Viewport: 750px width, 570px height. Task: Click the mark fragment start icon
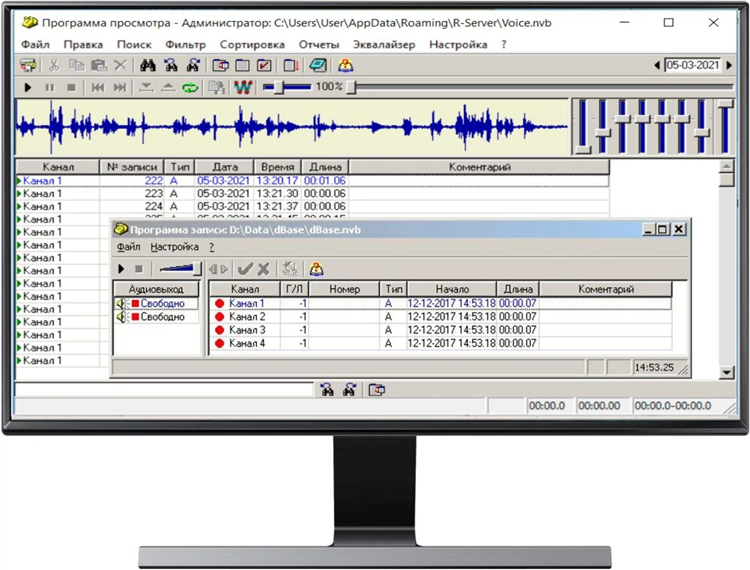coord(146,88)
